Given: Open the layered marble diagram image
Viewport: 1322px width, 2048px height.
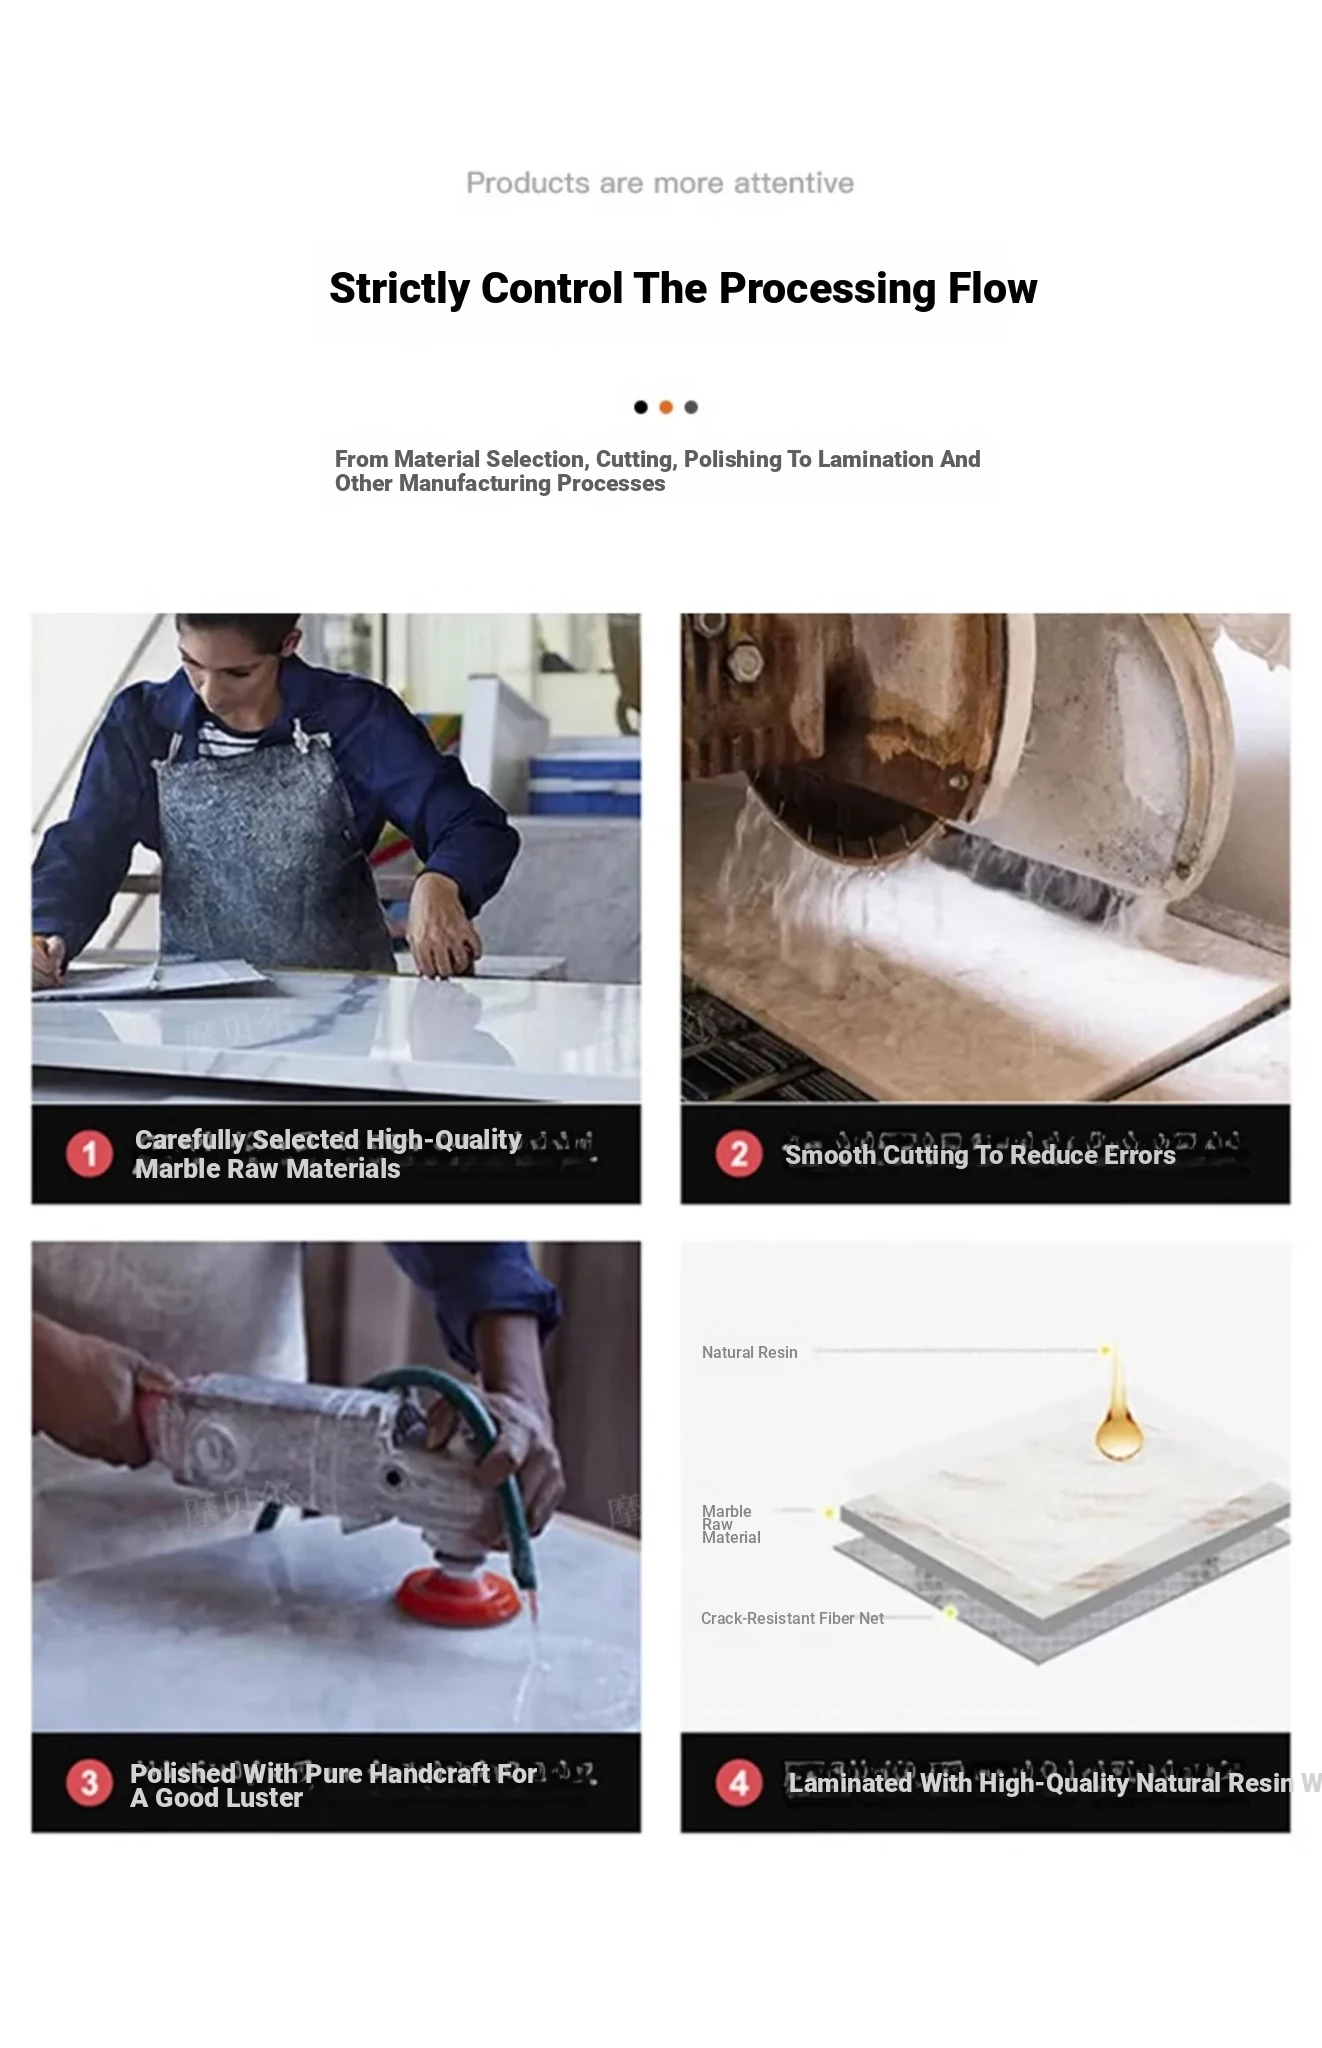Looking at the screenshot, I should 985,1486.
